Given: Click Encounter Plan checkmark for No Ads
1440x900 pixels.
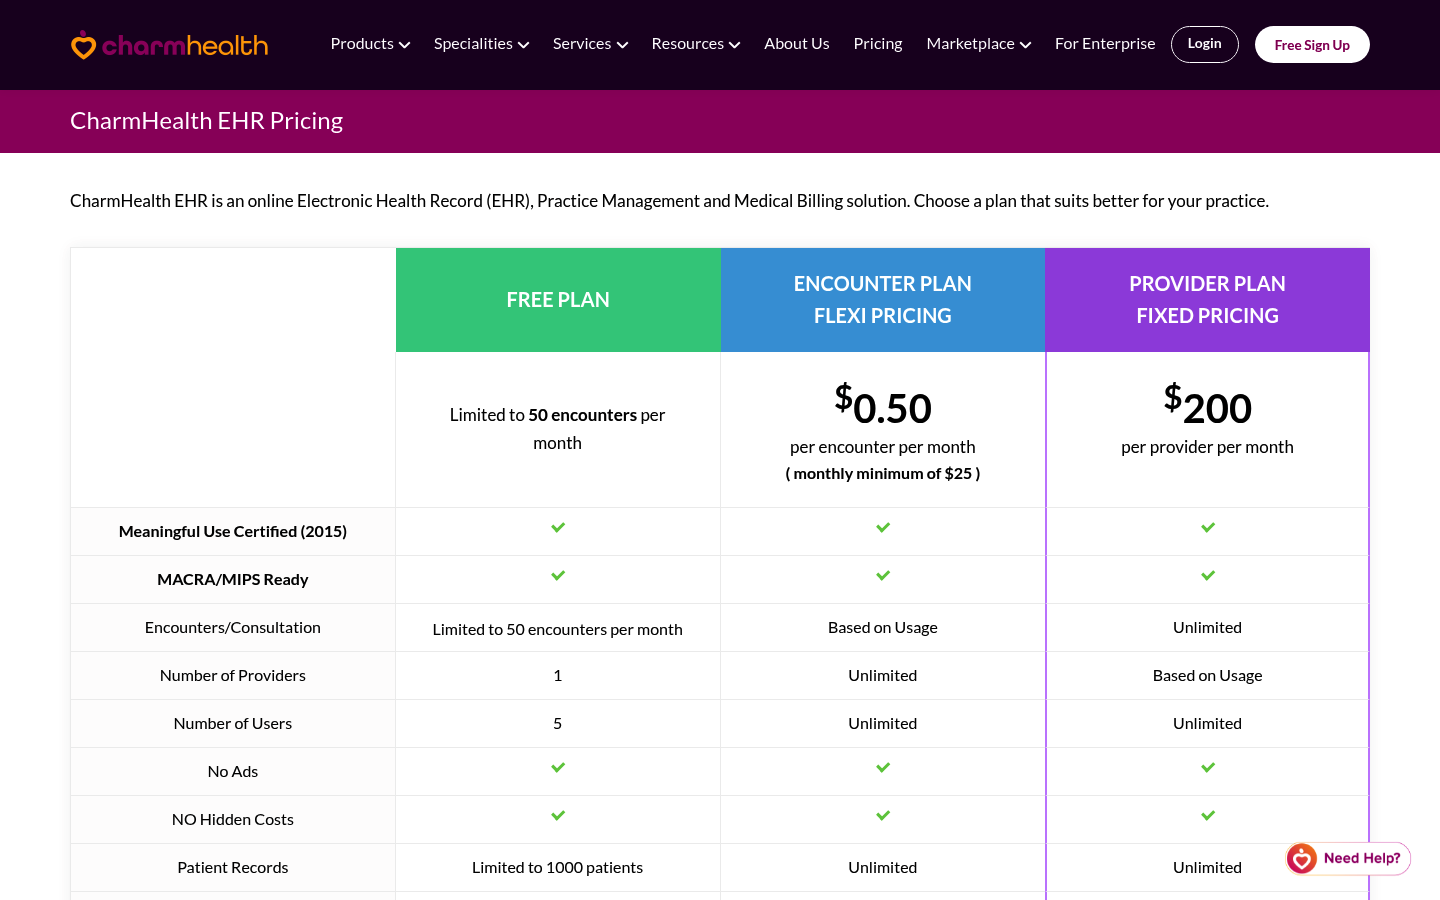Looking at the screenshot, I should (883, 767).
